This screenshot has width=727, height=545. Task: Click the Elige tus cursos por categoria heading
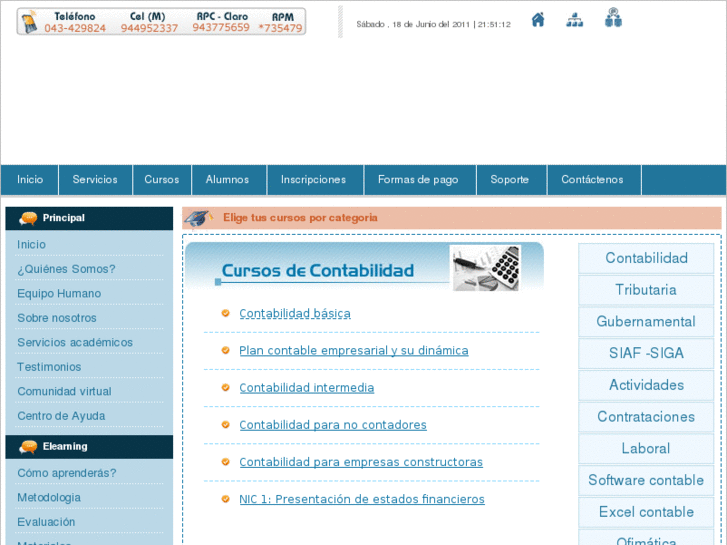tap(300, 218)
